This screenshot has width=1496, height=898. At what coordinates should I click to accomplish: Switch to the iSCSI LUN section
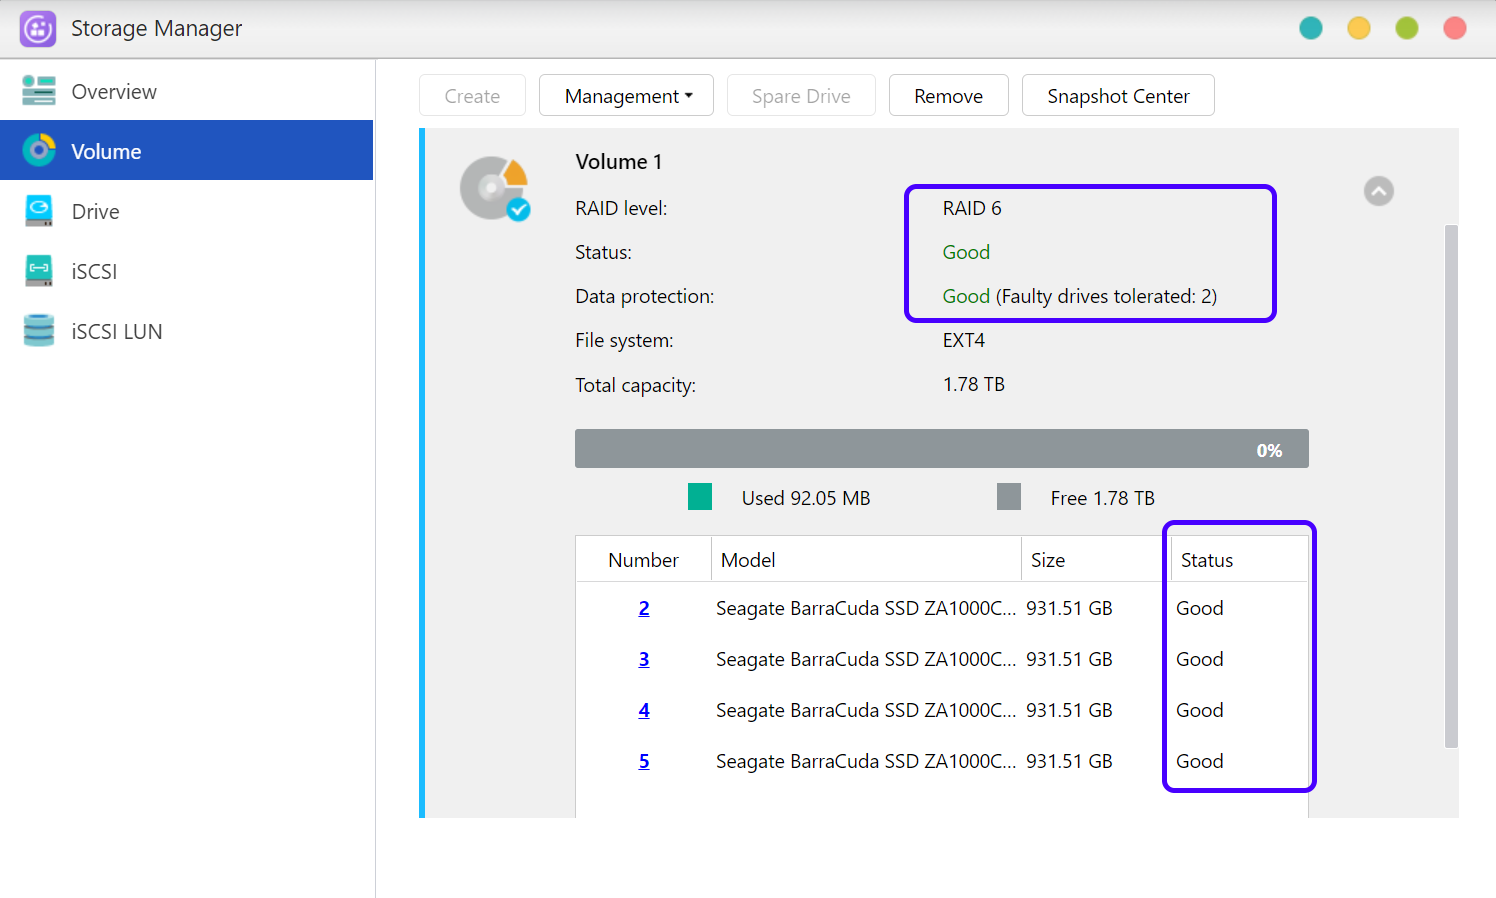[117, 332]
